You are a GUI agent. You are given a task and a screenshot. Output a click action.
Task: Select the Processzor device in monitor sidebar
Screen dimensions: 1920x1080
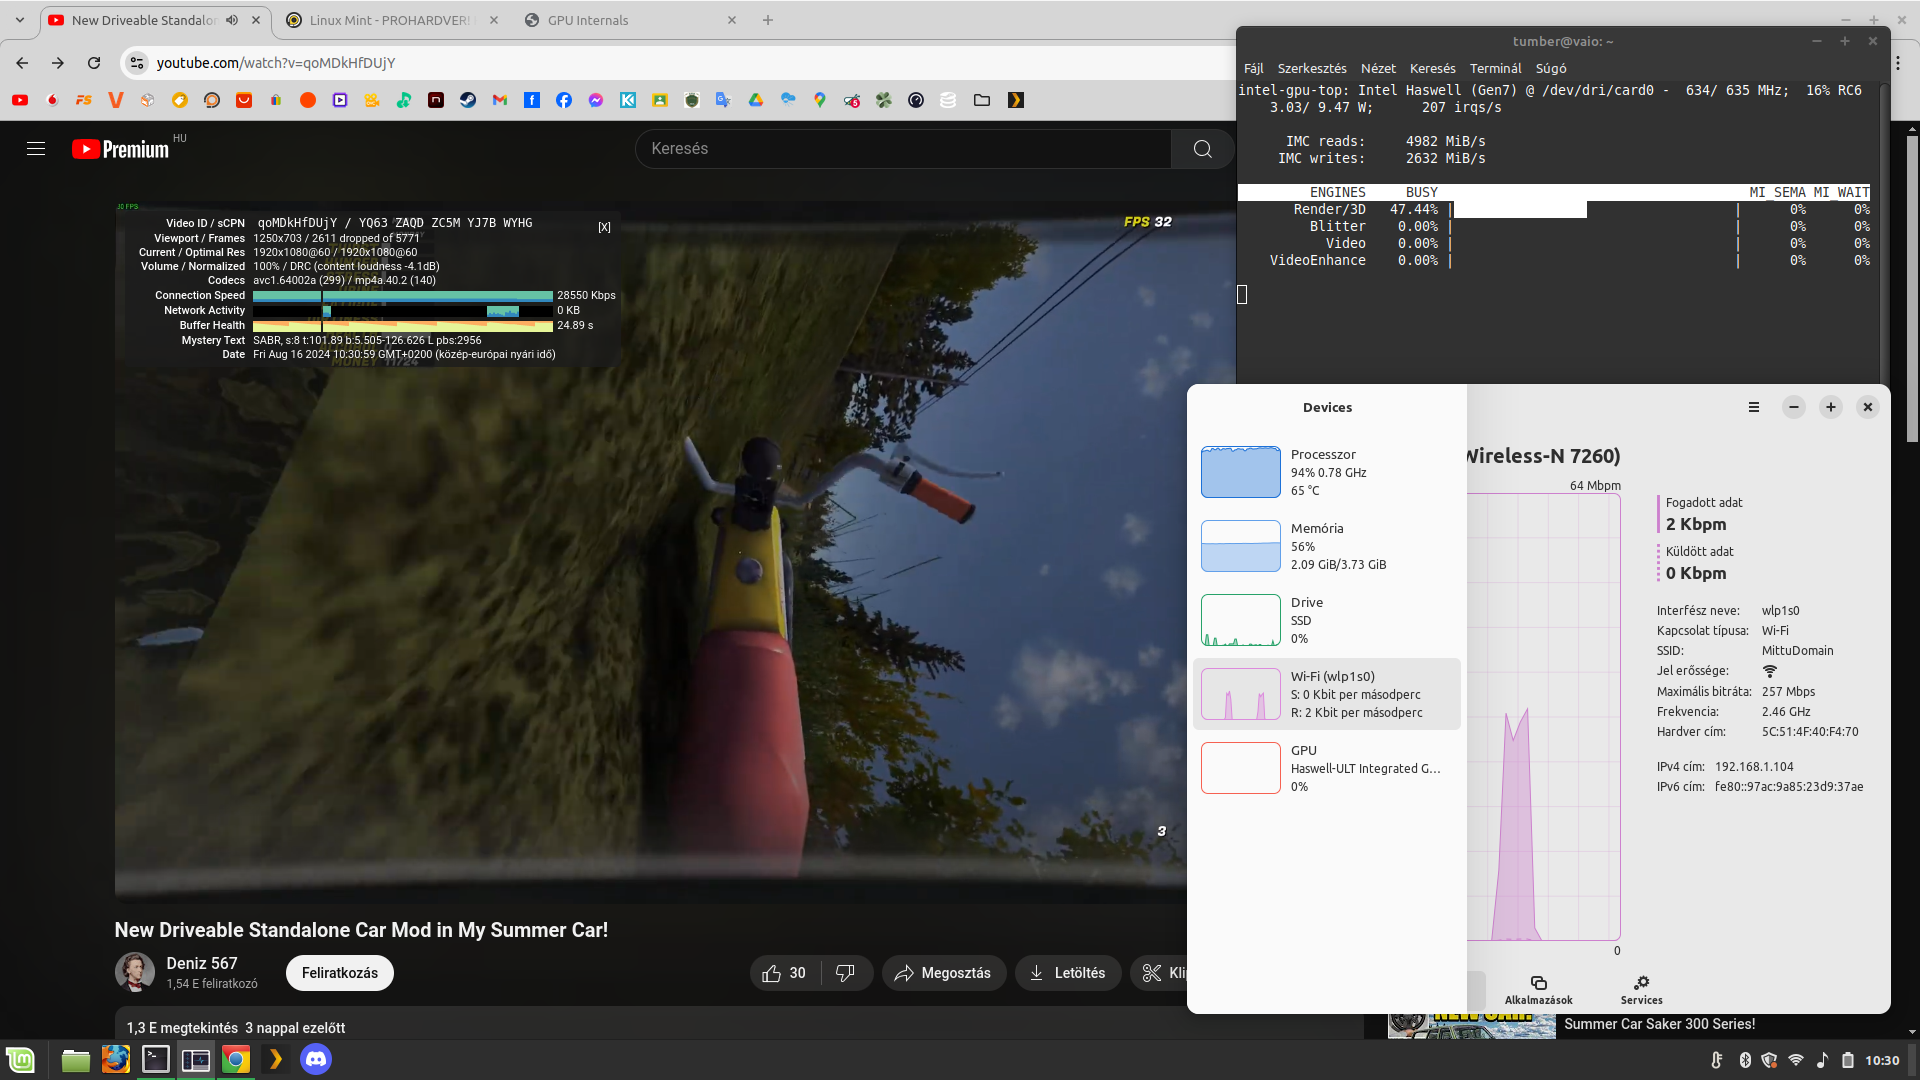coord(1327,472)
